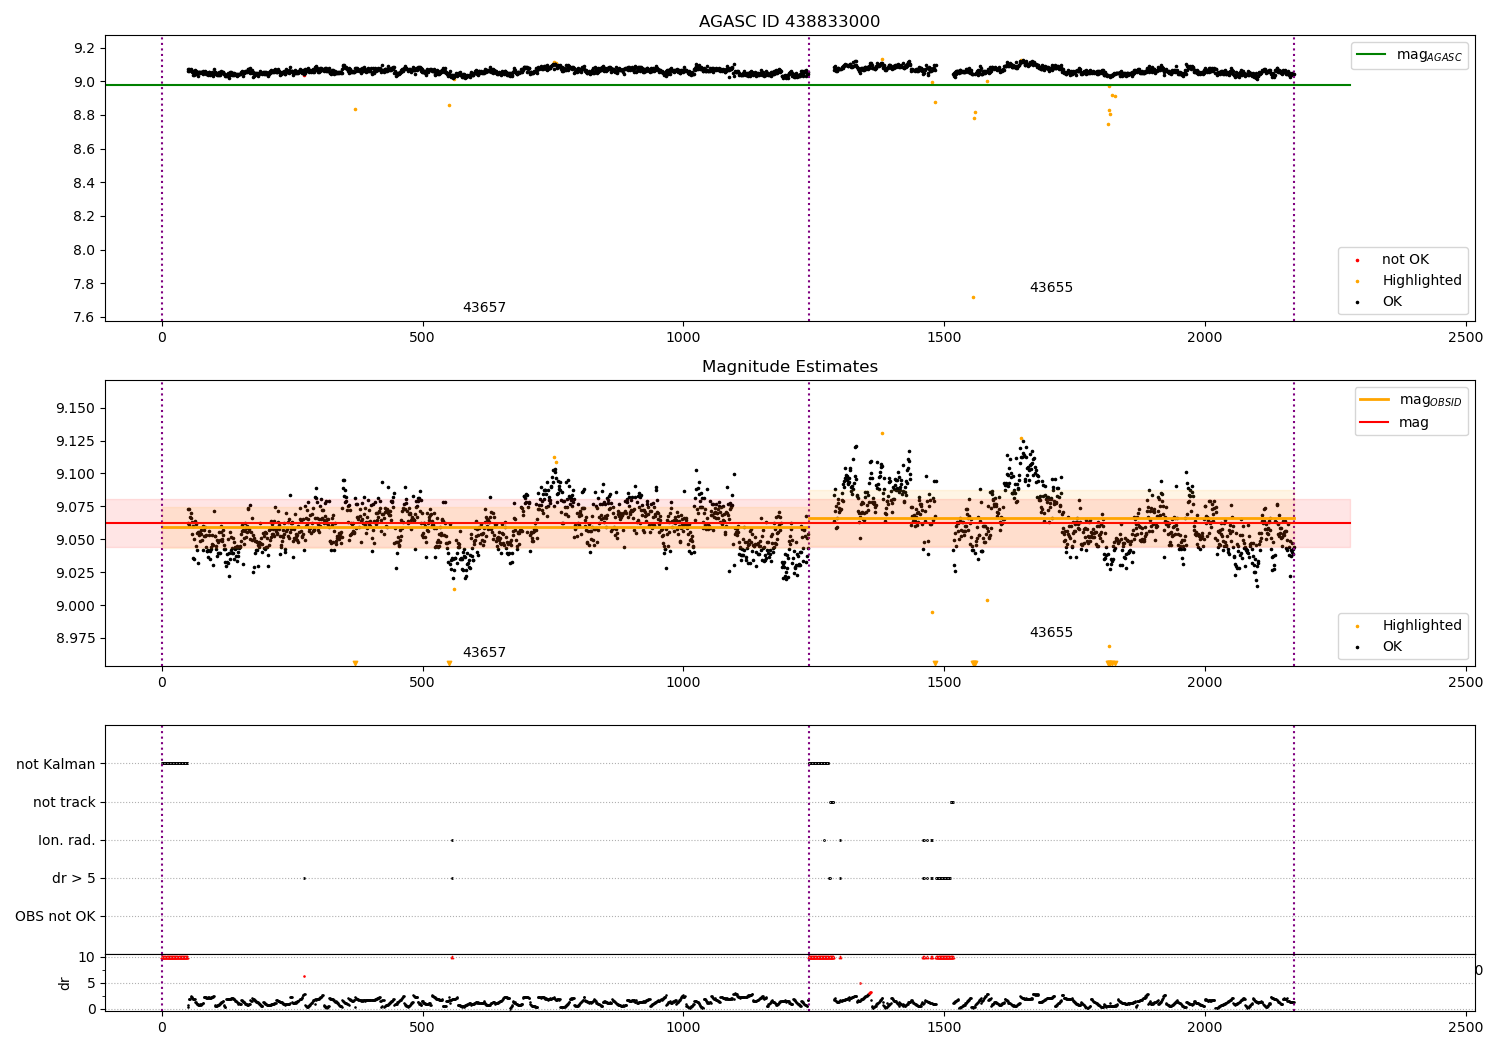This screenshot has height=1050, width=1500.
Task: Select the mag AGASC legend entry in top plot
Action: [x=1408, y=55]
